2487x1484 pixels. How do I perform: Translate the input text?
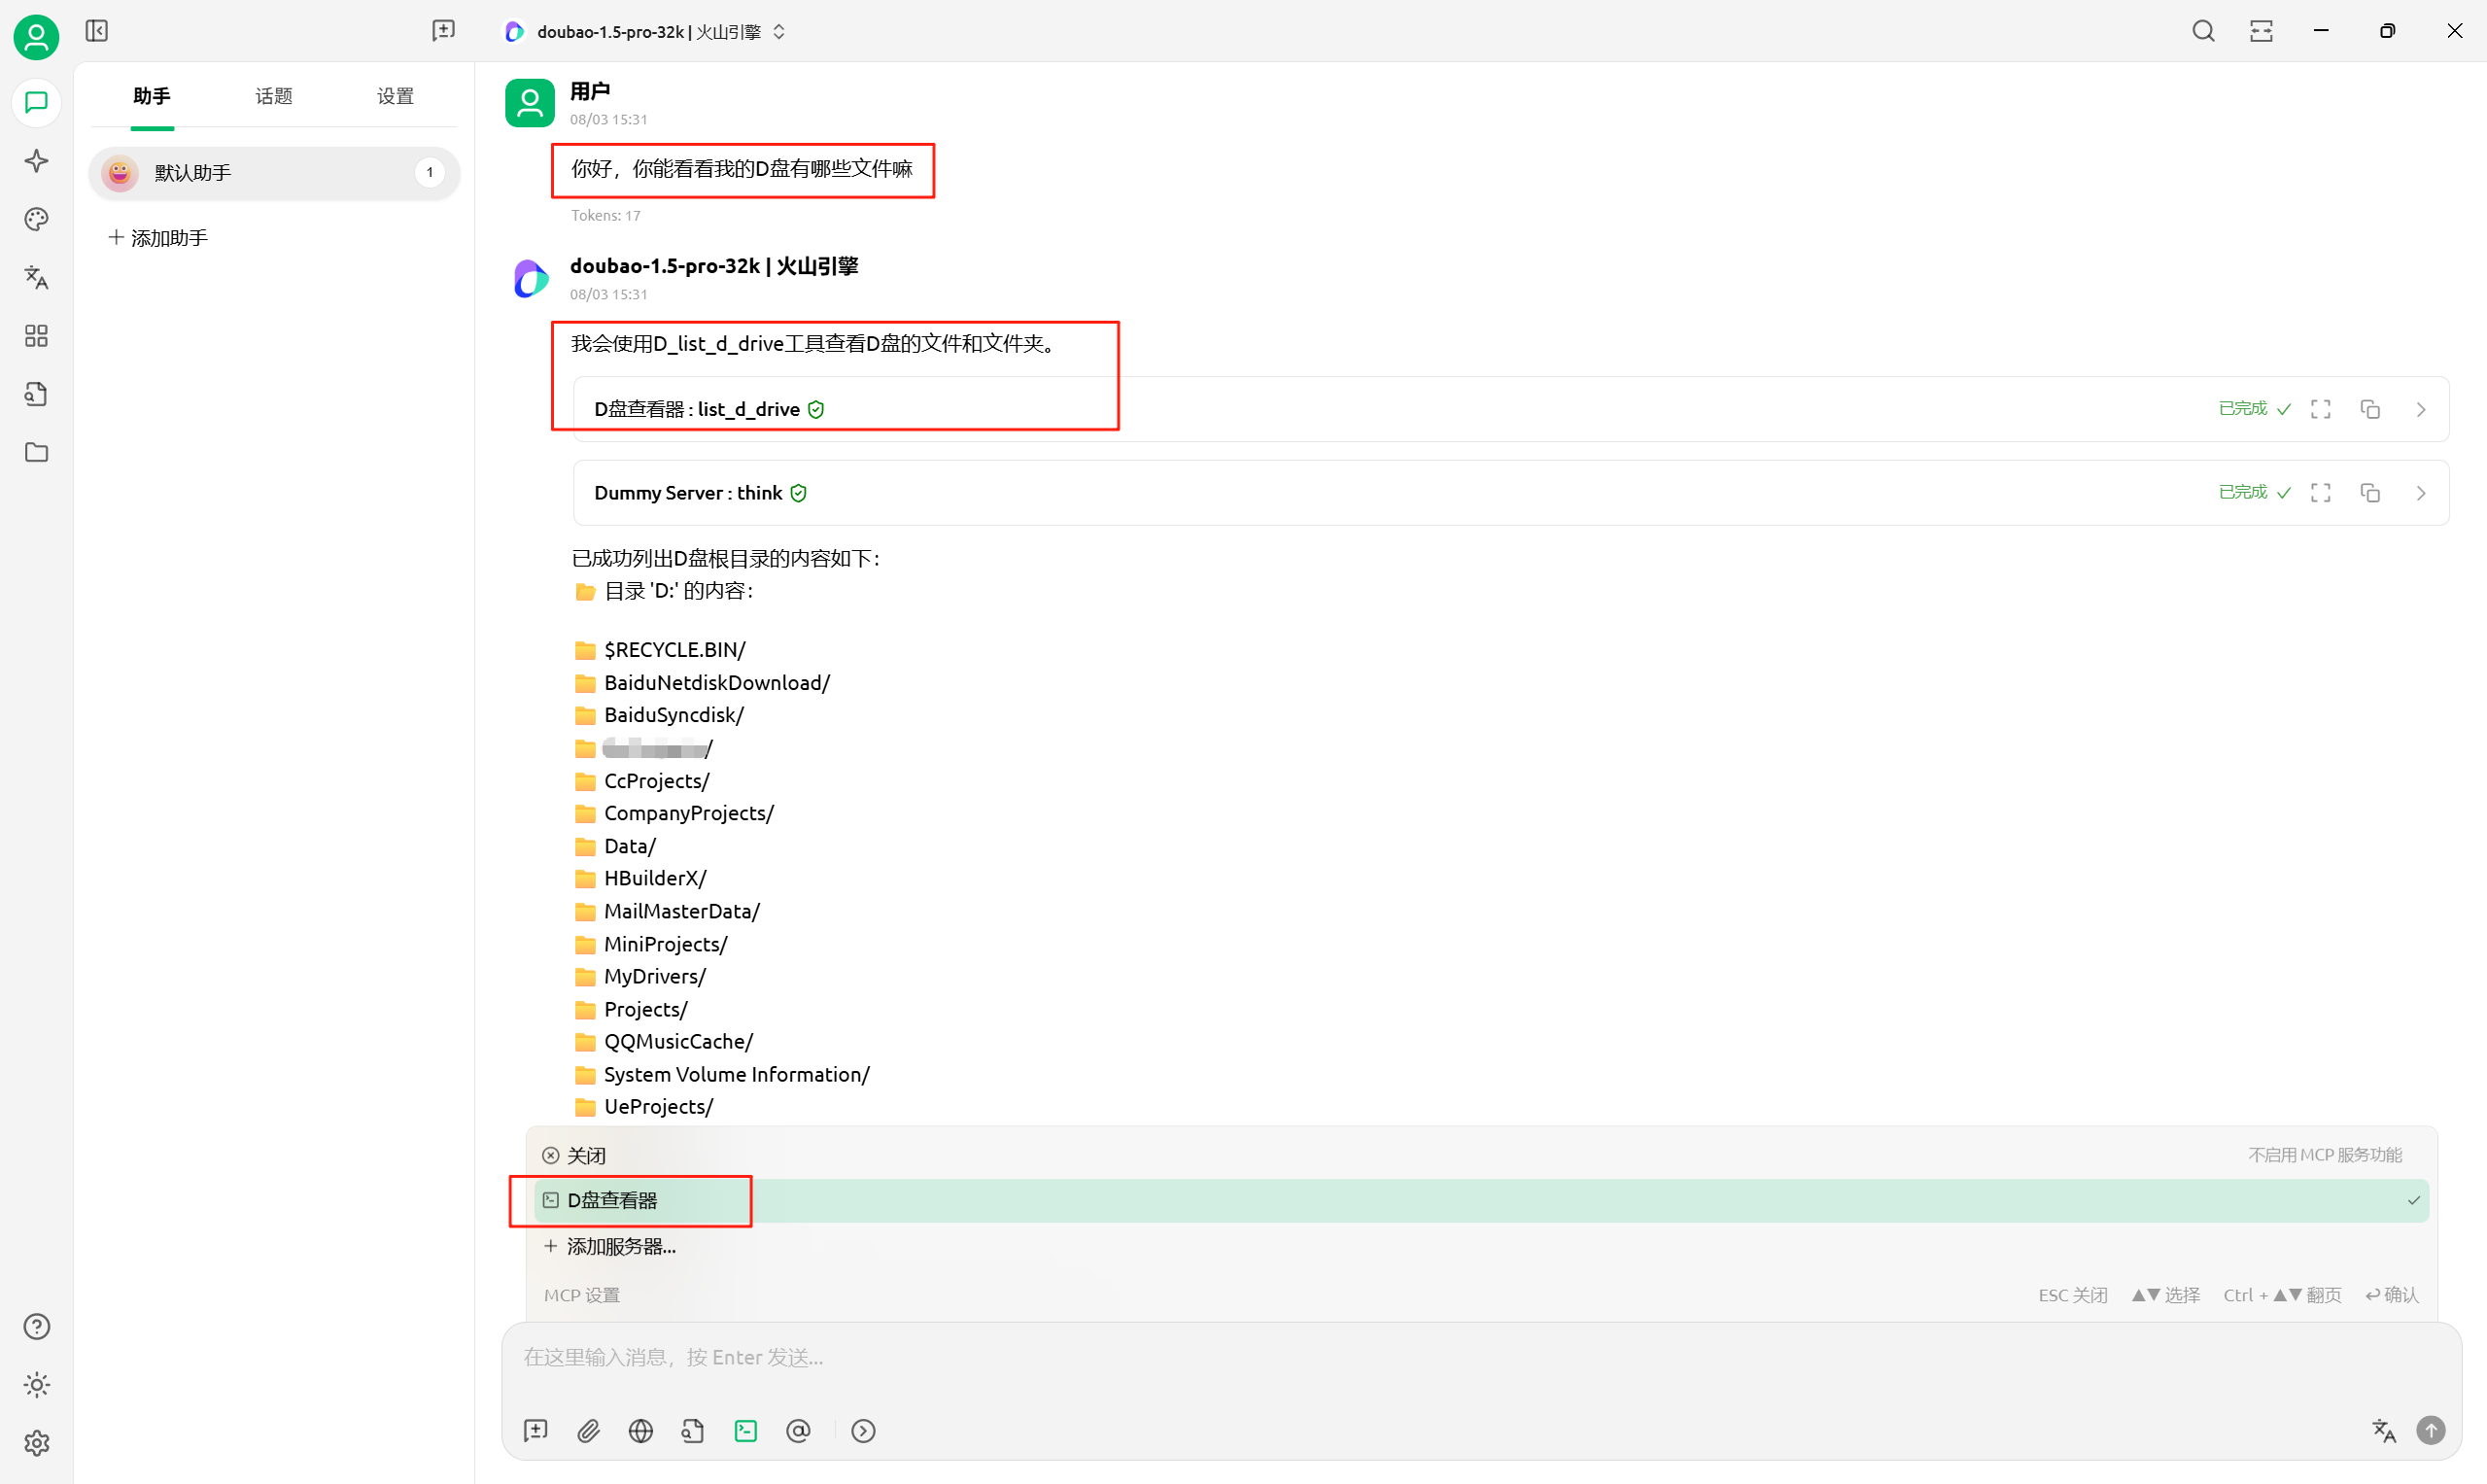tap(2384, 1431)
